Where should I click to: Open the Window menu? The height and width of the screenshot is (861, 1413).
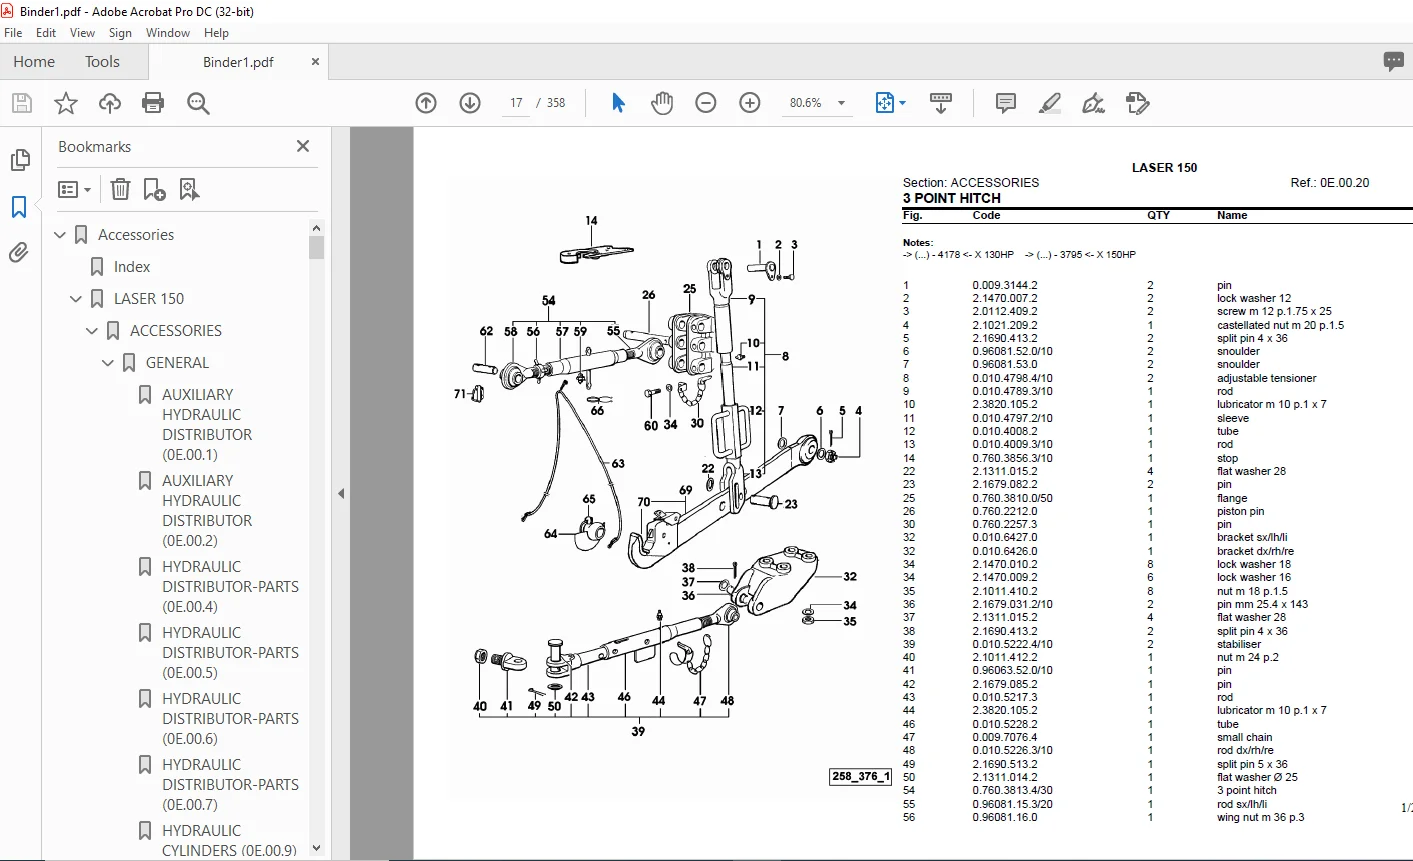(x=168, y=33)
